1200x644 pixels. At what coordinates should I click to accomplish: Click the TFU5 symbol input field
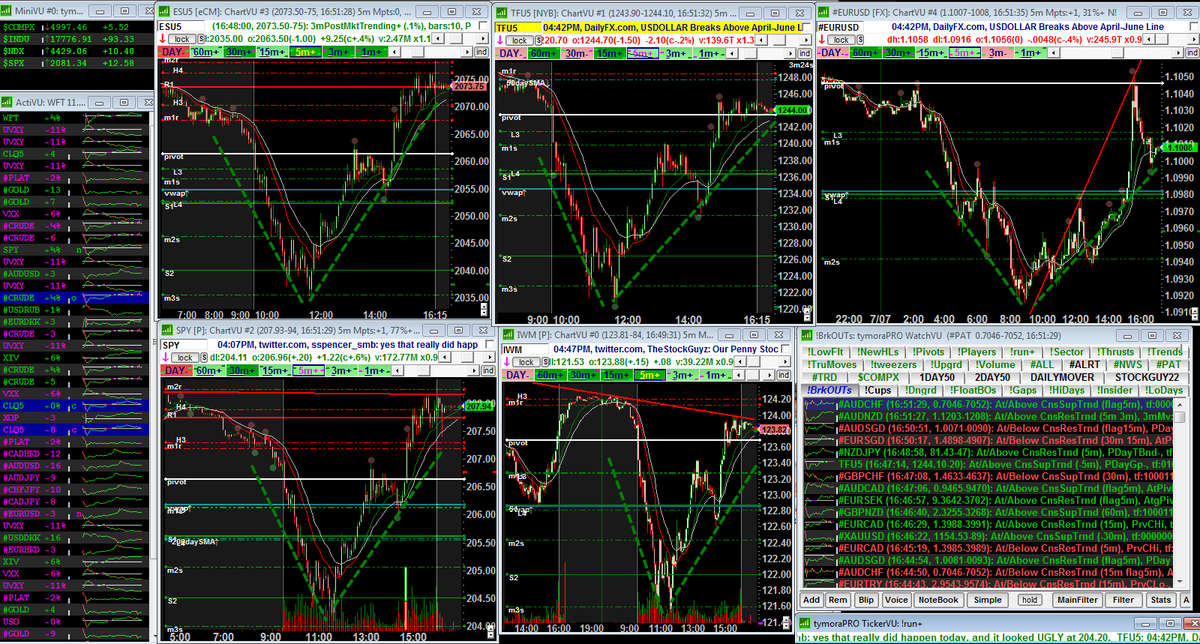tap(519, 28)
